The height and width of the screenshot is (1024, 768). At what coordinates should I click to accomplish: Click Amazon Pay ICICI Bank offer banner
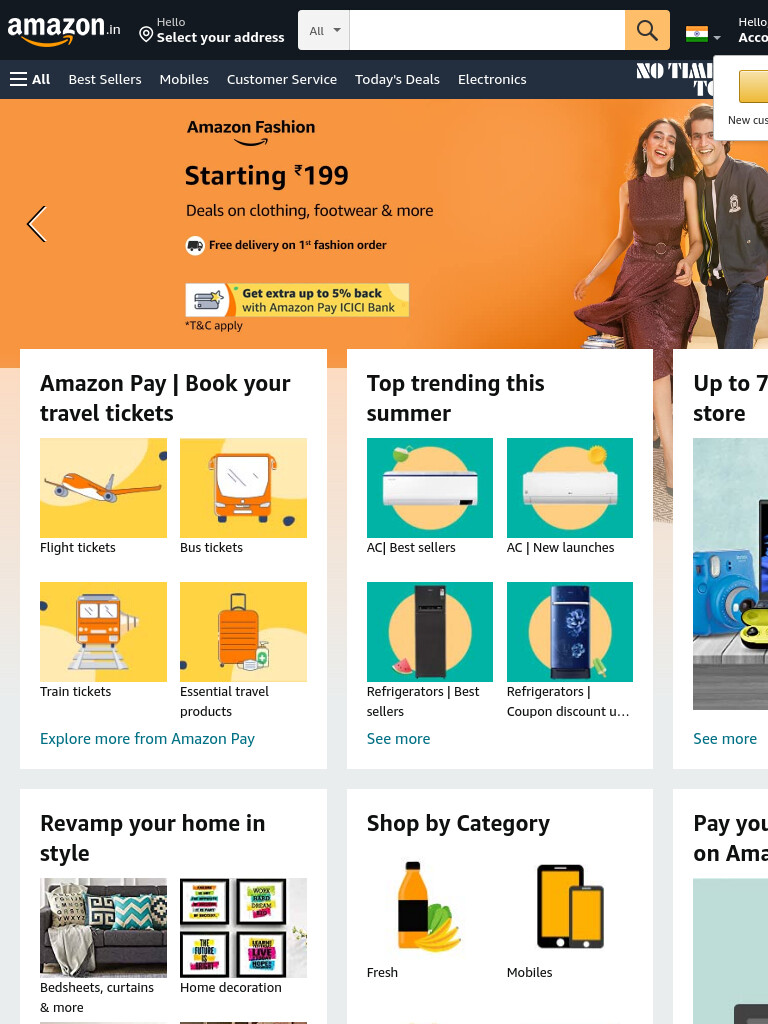click(x=297, y=300)
